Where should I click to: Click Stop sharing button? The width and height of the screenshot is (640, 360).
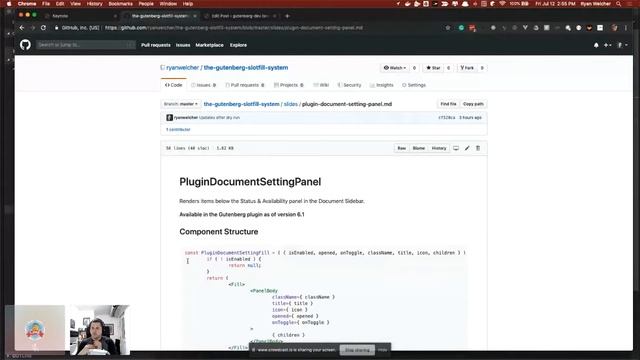click(357, 350)
